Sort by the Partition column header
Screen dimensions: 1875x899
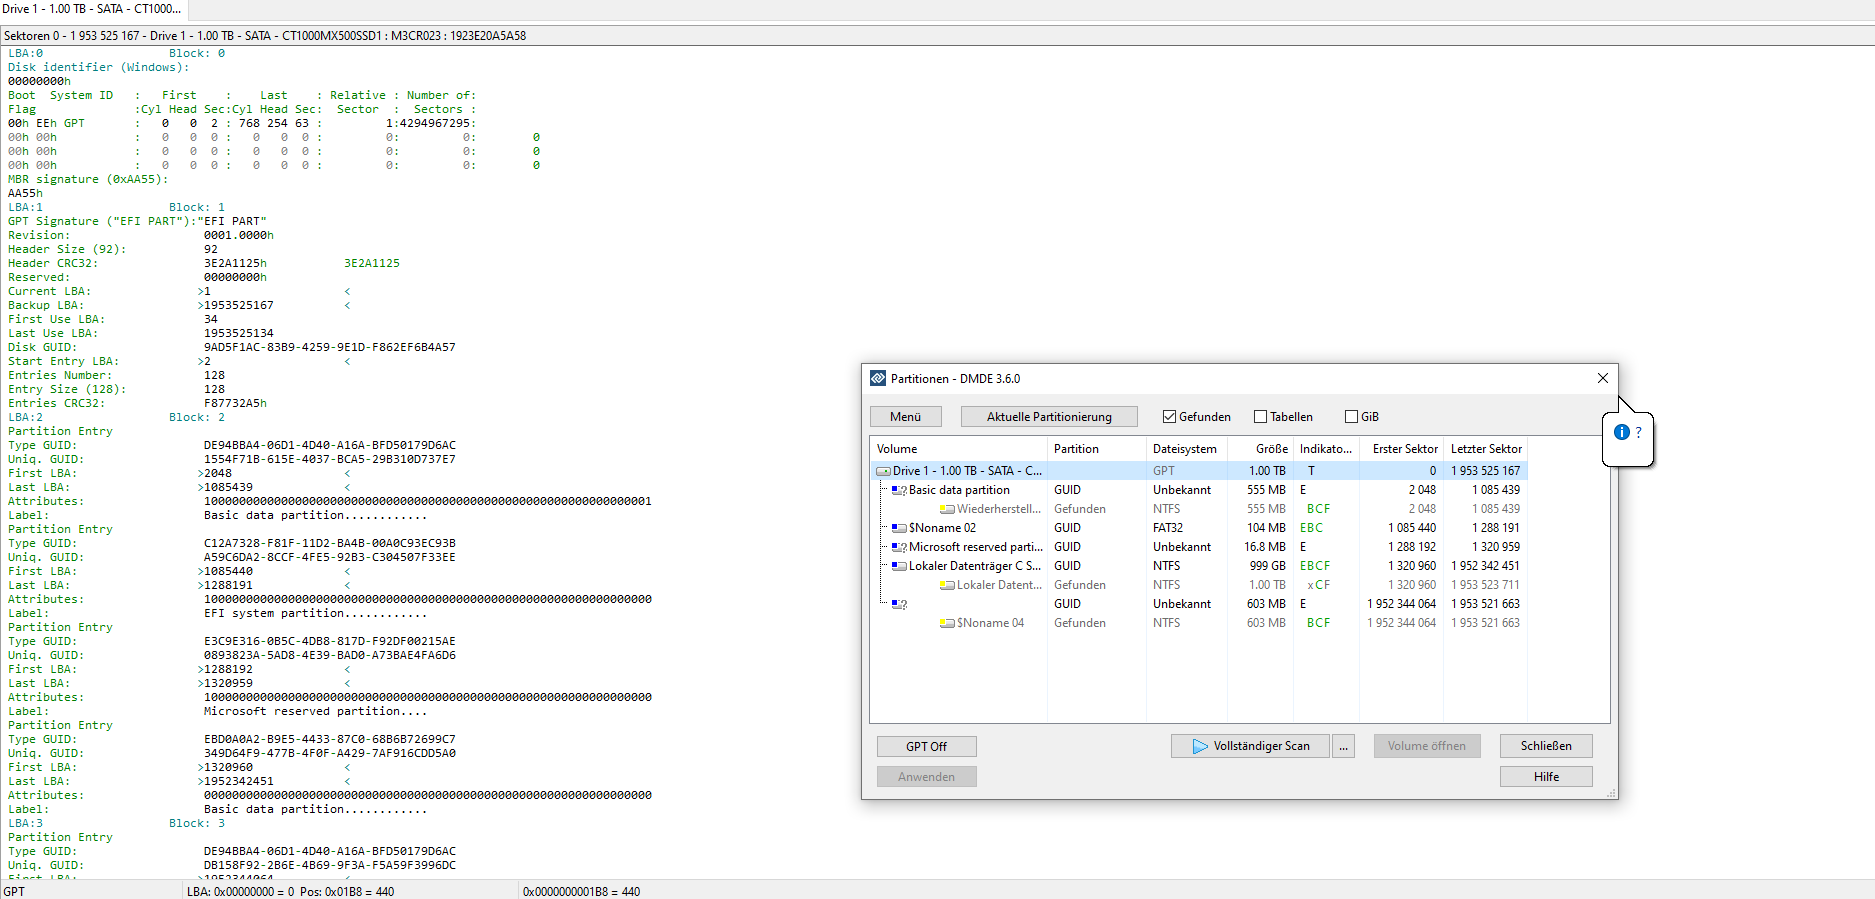(1096, 449)
